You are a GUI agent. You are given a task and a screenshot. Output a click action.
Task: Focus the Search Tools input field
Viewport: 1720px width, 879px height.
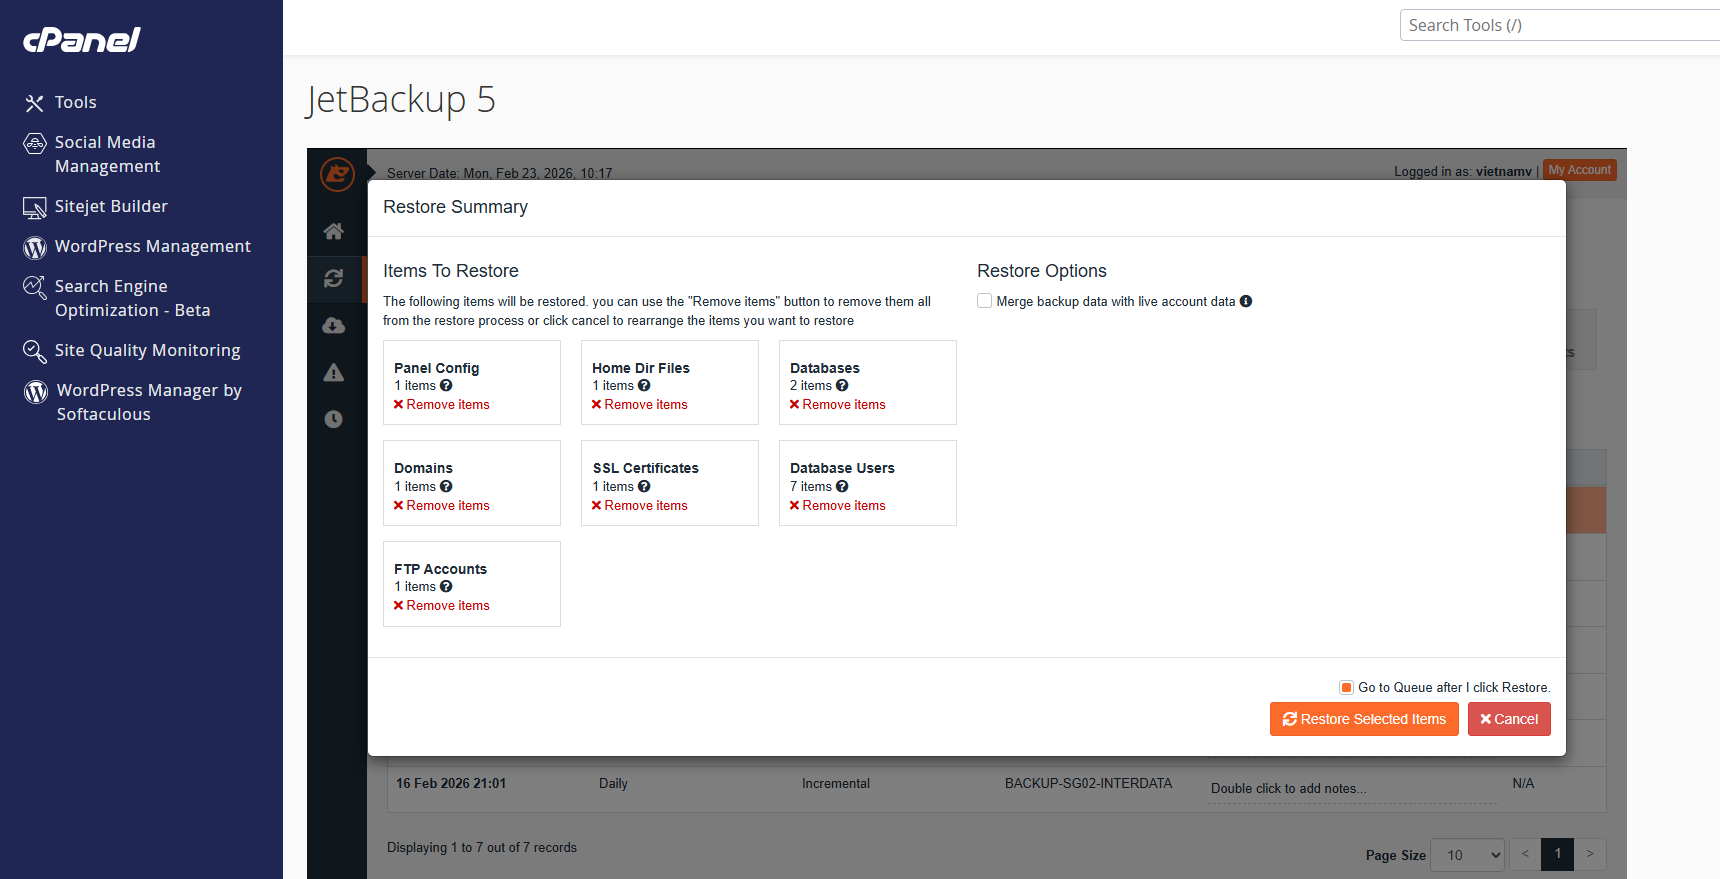(x=1560, y=25)
